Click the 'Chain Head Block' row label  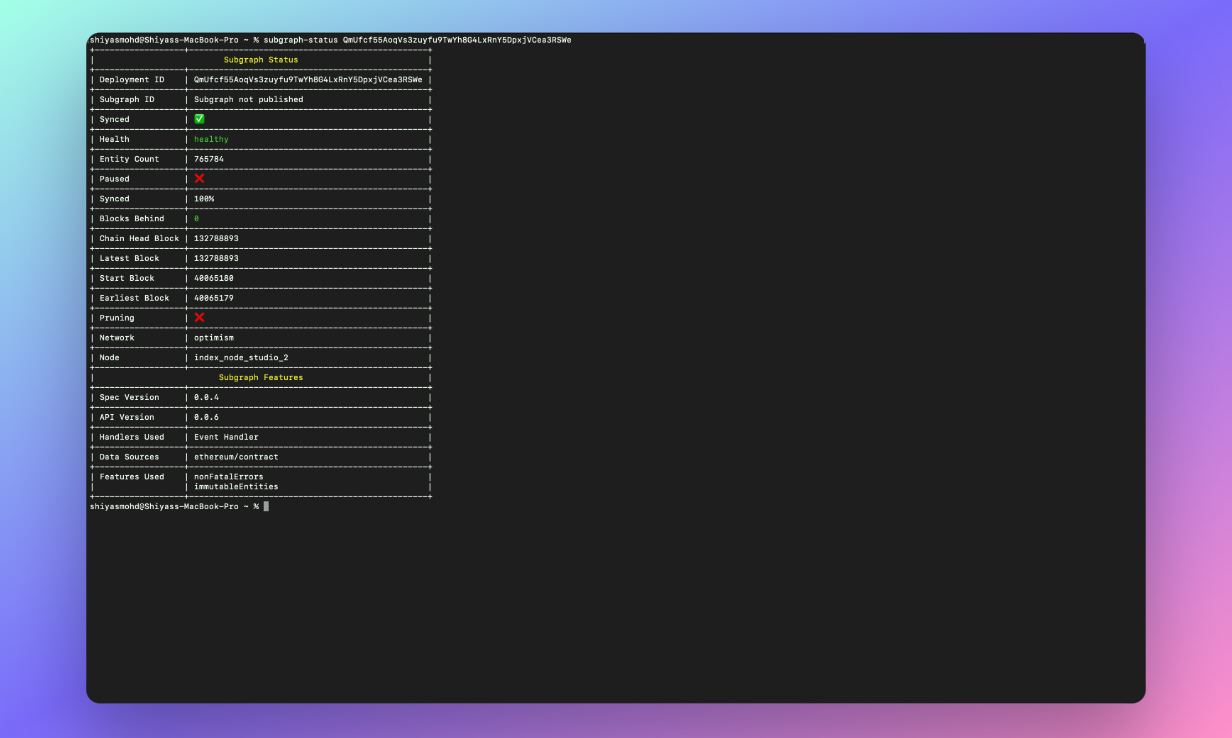point(140,239)
